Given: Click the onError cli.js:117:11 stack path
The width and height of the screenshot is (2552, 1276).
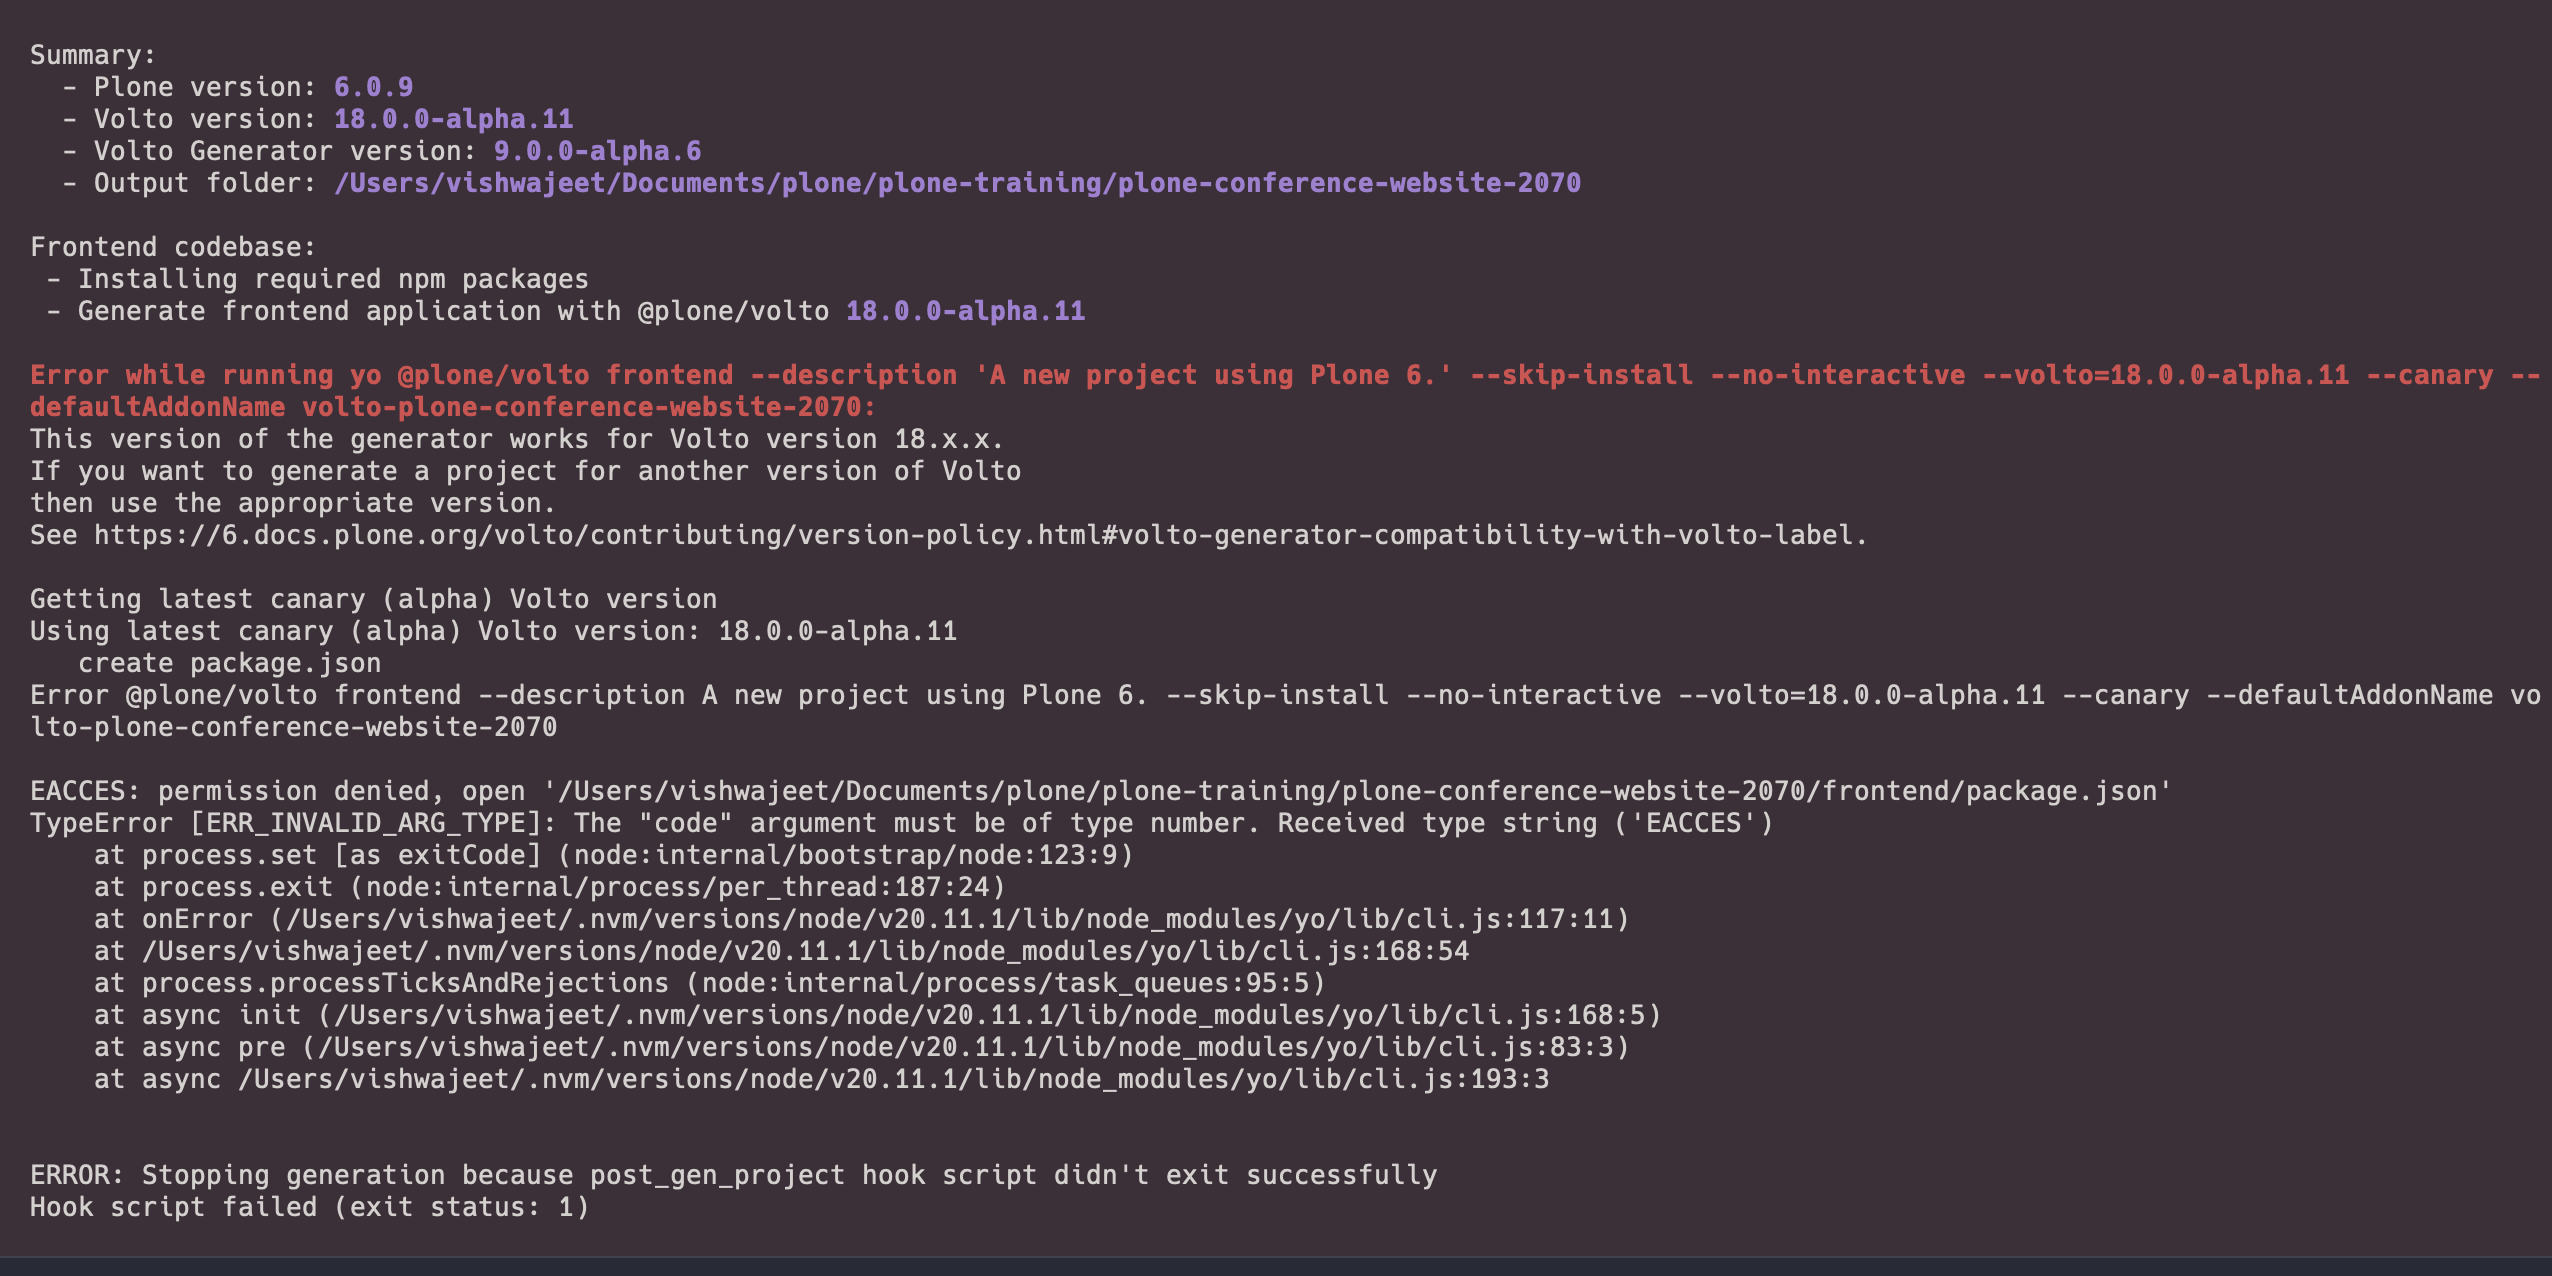Looking at the screenshot, I should pos(949,919).
